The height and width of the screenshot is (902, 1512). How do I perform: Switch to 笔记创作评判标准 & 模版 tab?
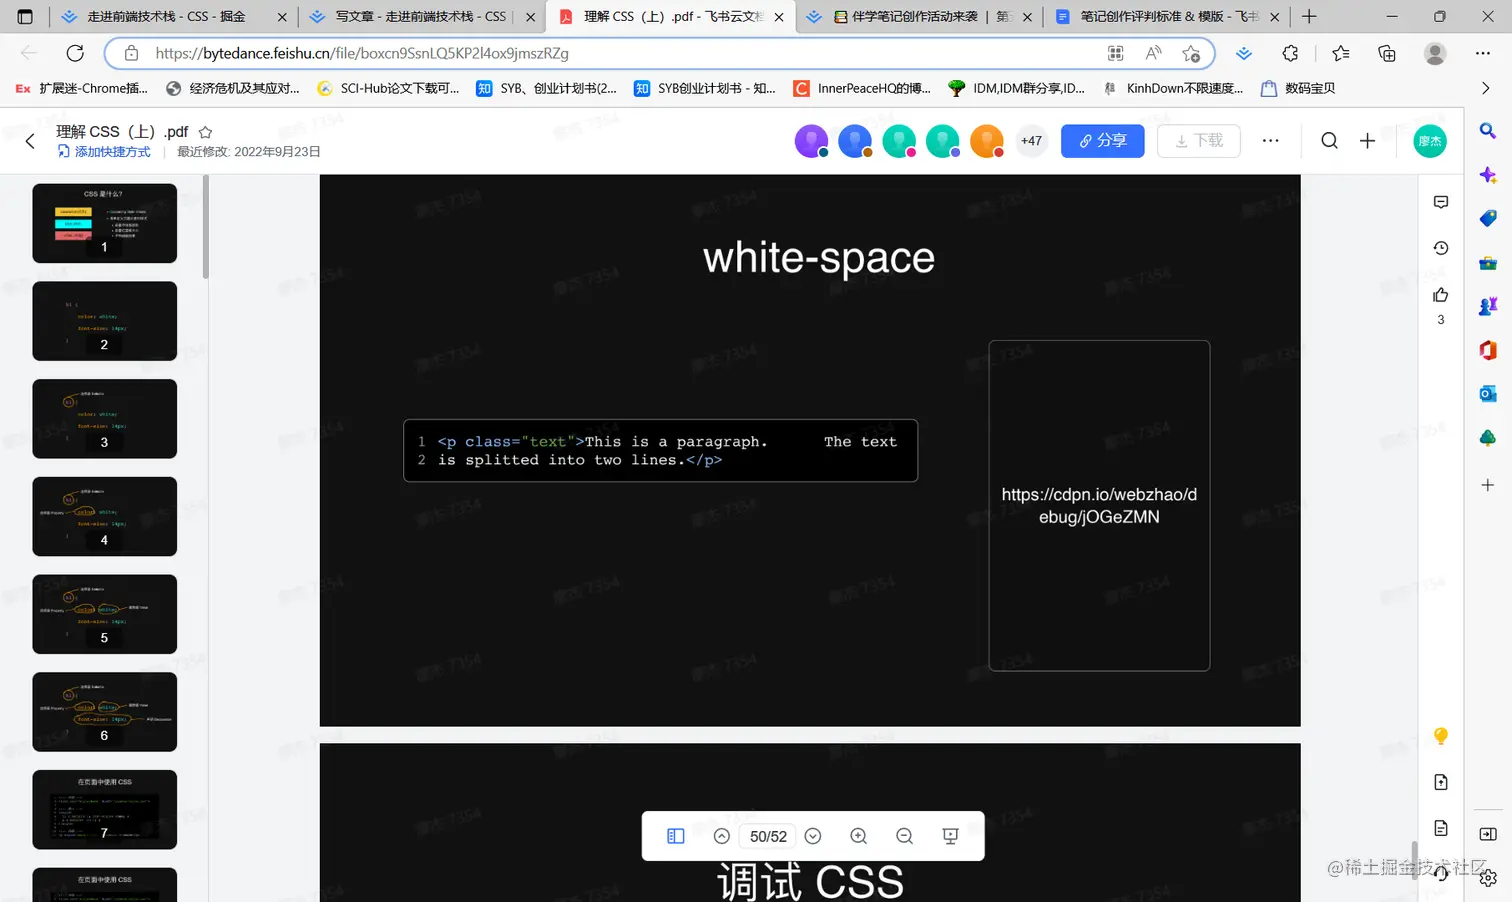1165,16
